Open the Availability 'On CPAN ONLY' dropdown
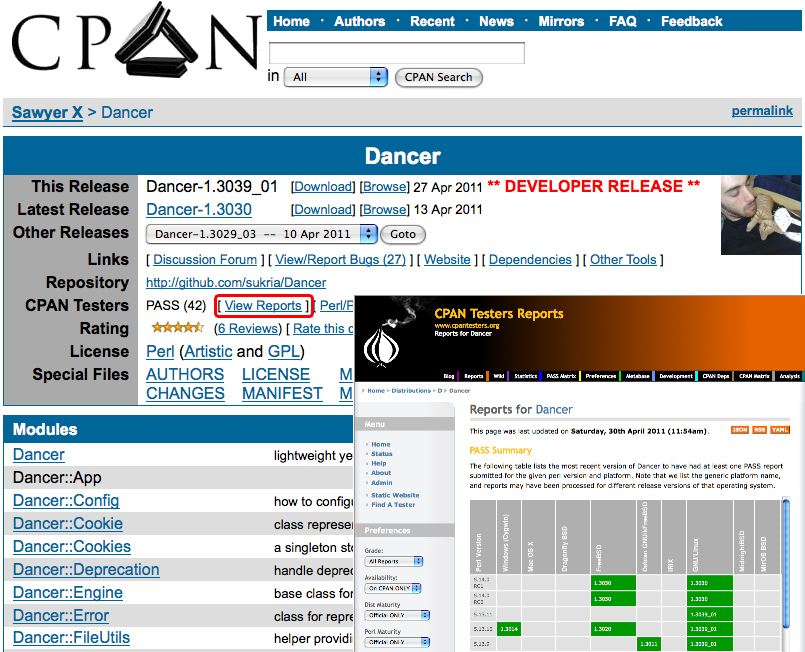 (393, 588)
